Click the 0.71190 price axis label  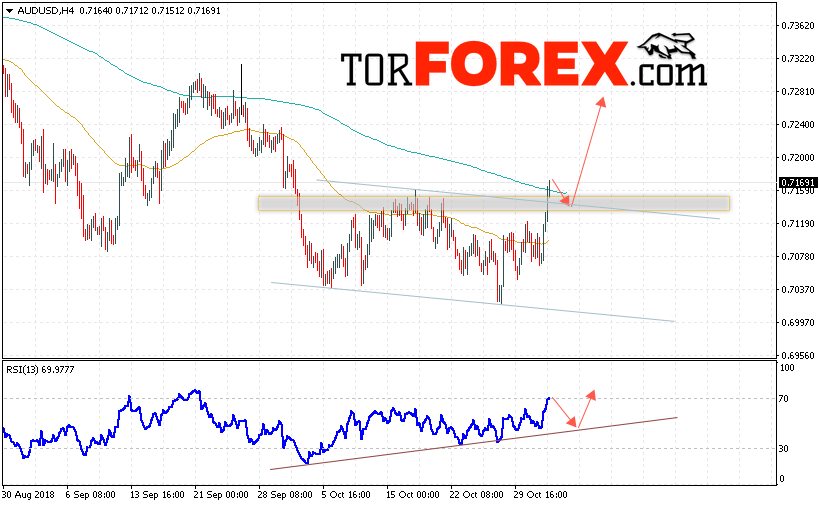798,223
